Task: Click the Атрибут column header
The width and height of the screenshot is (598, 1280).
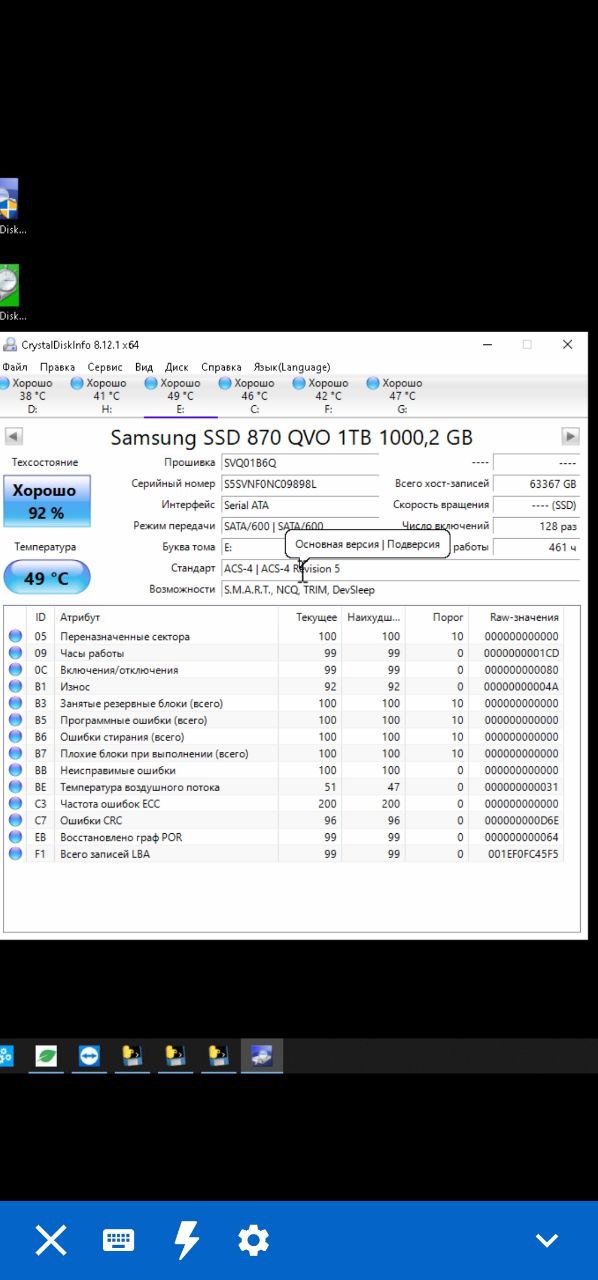Action: coord(166,617)
